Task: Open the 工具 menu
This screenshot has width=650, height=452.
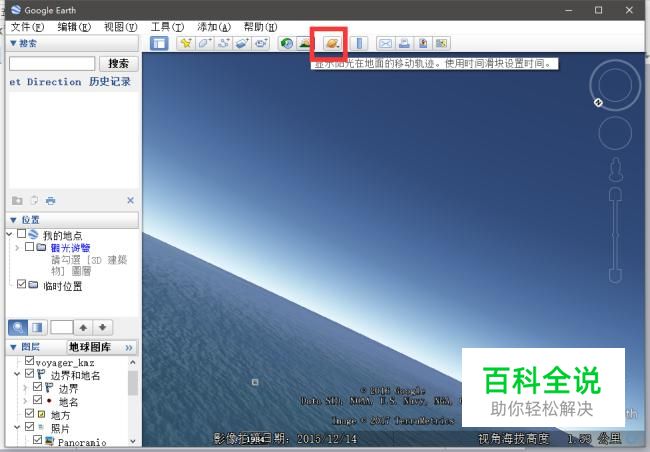Action: [x=167, y=27]
